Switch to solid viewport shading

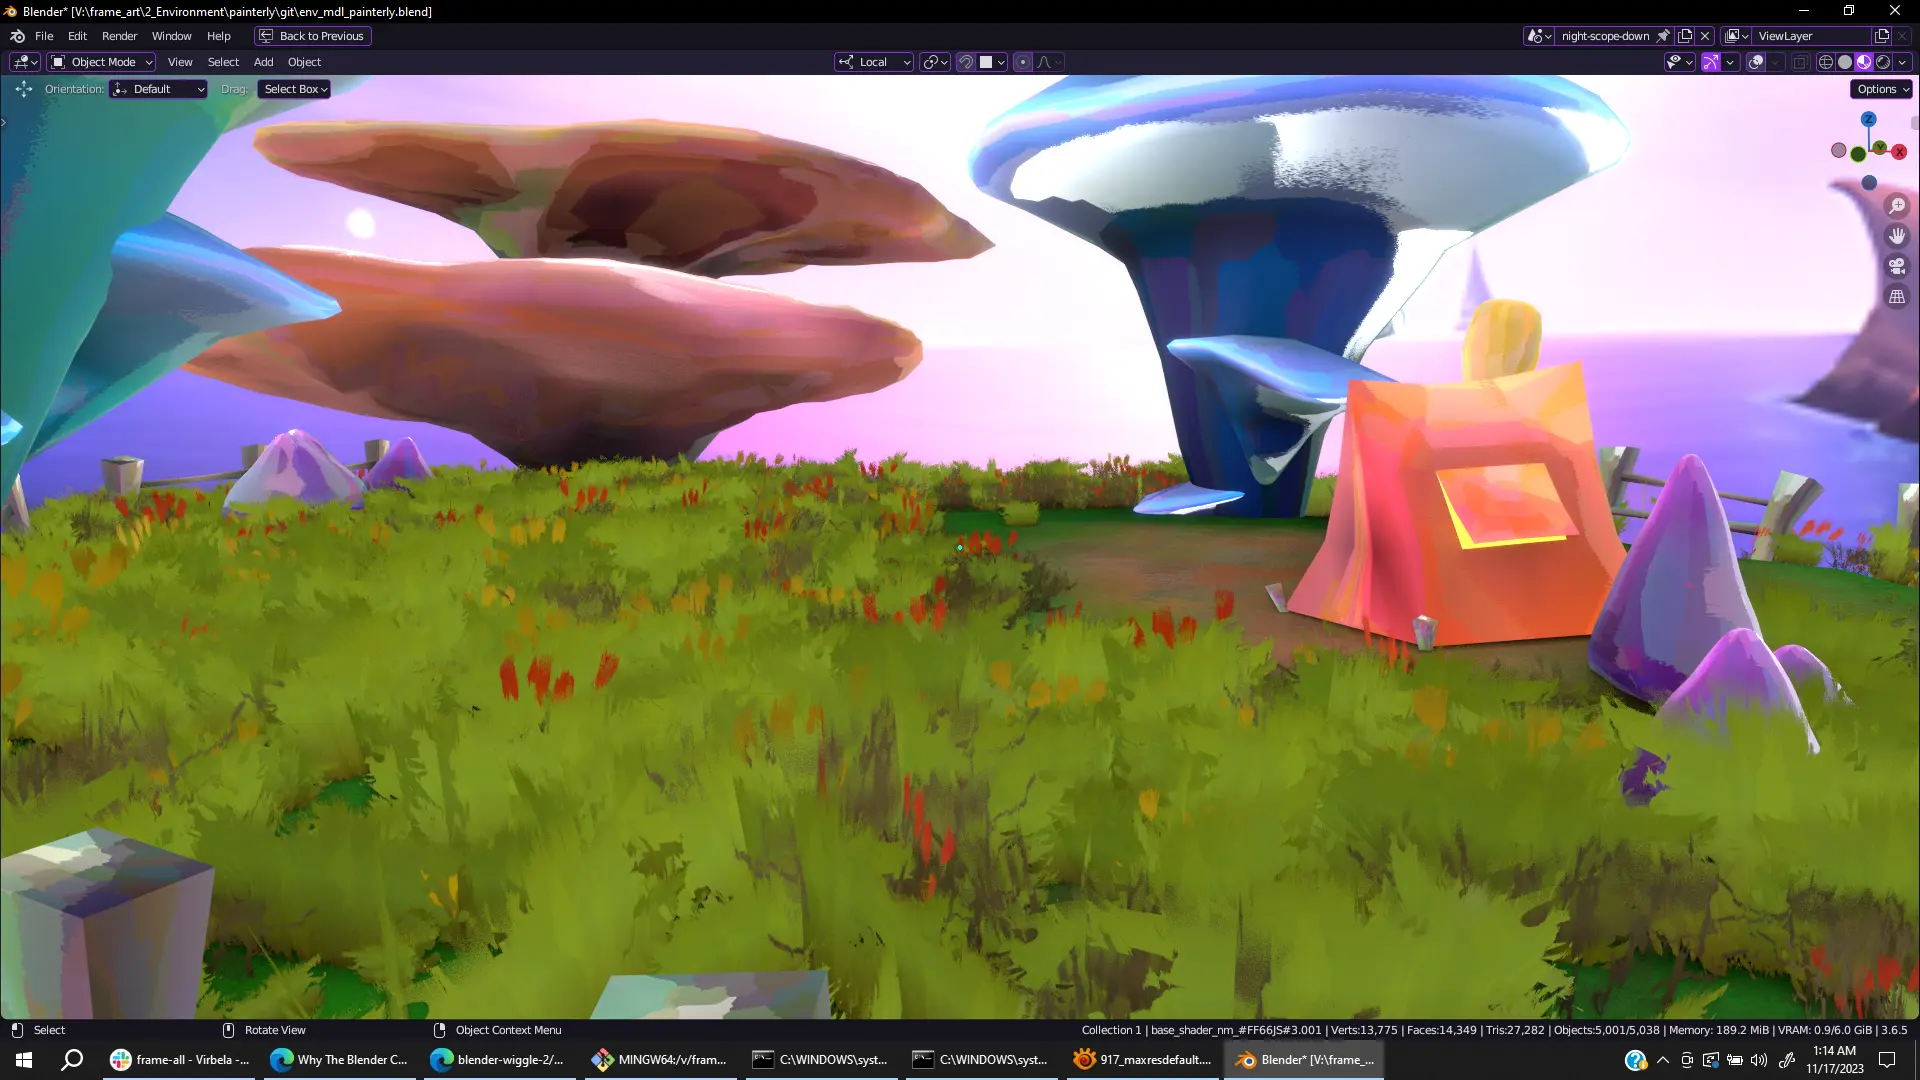(x=1845, y=62)
